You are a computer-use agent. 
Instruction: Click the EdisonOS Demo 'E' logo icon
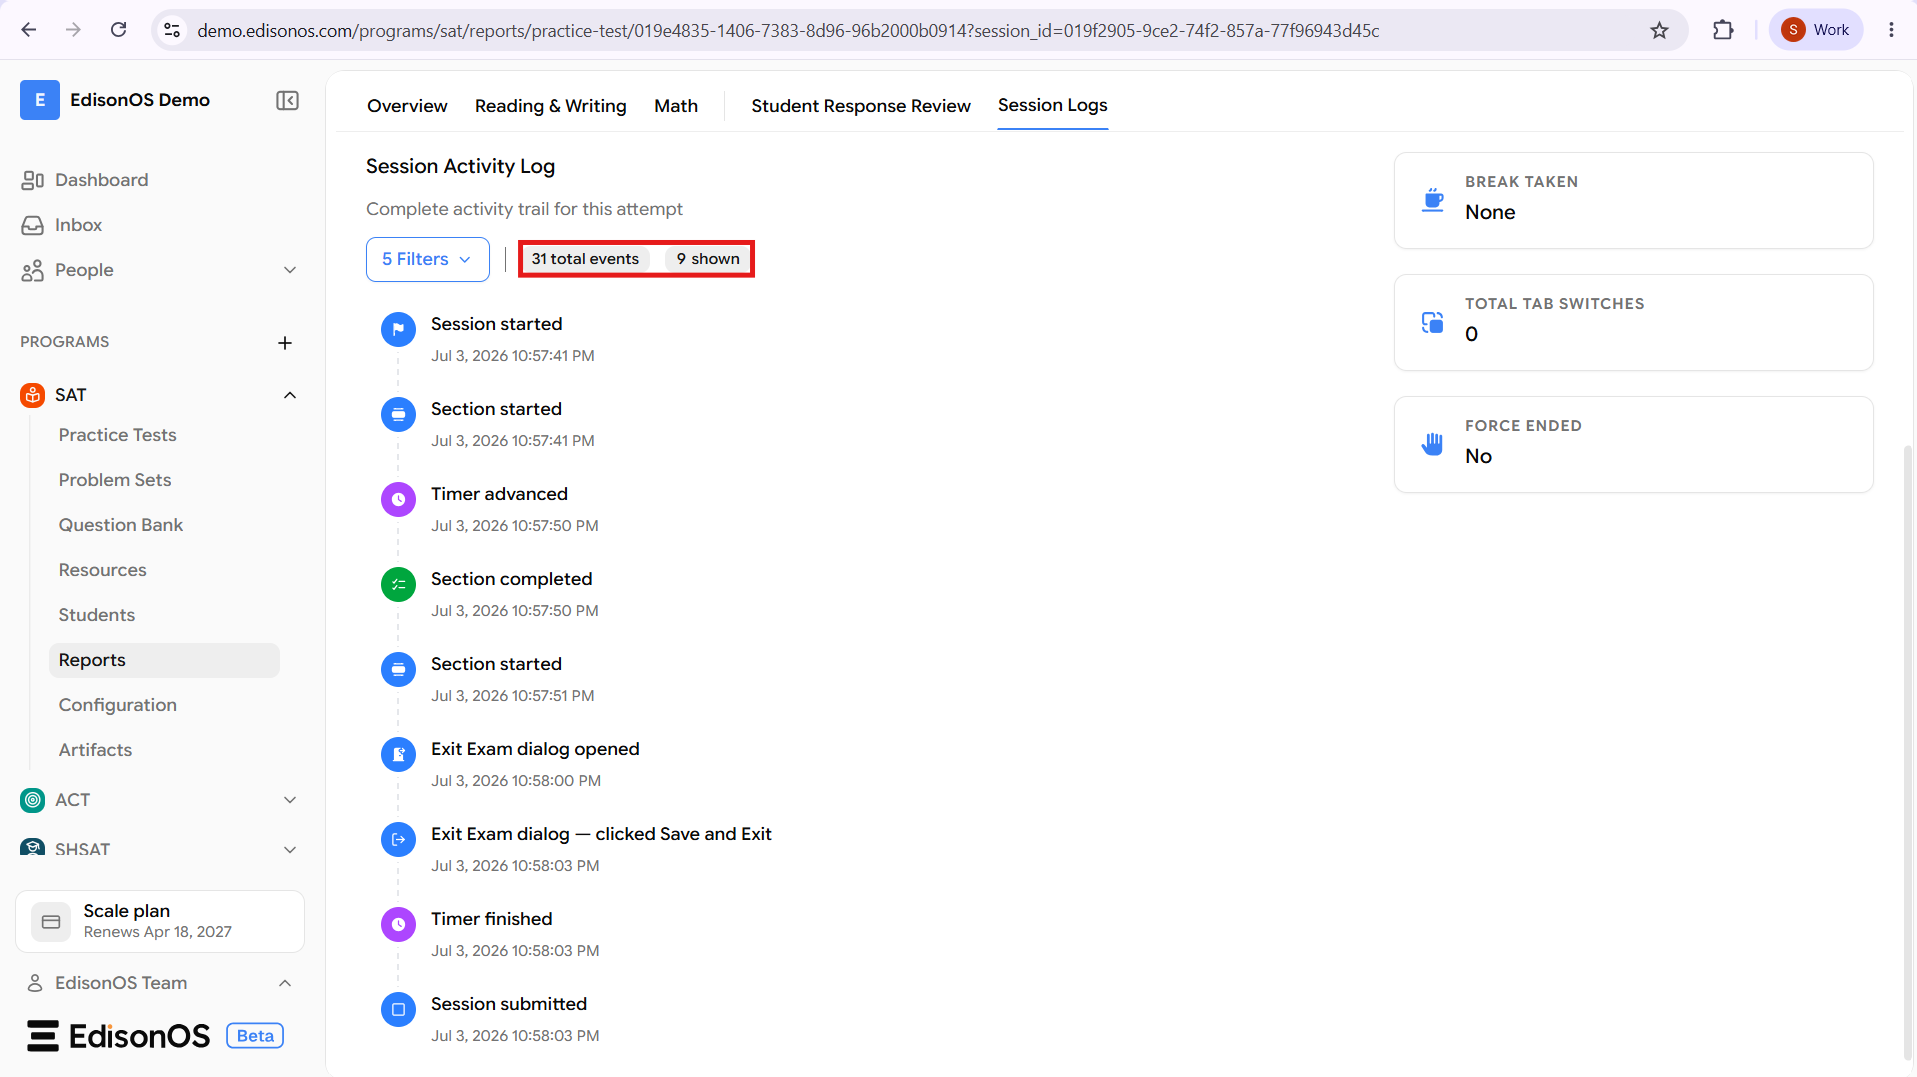click(x=40, y=100)
